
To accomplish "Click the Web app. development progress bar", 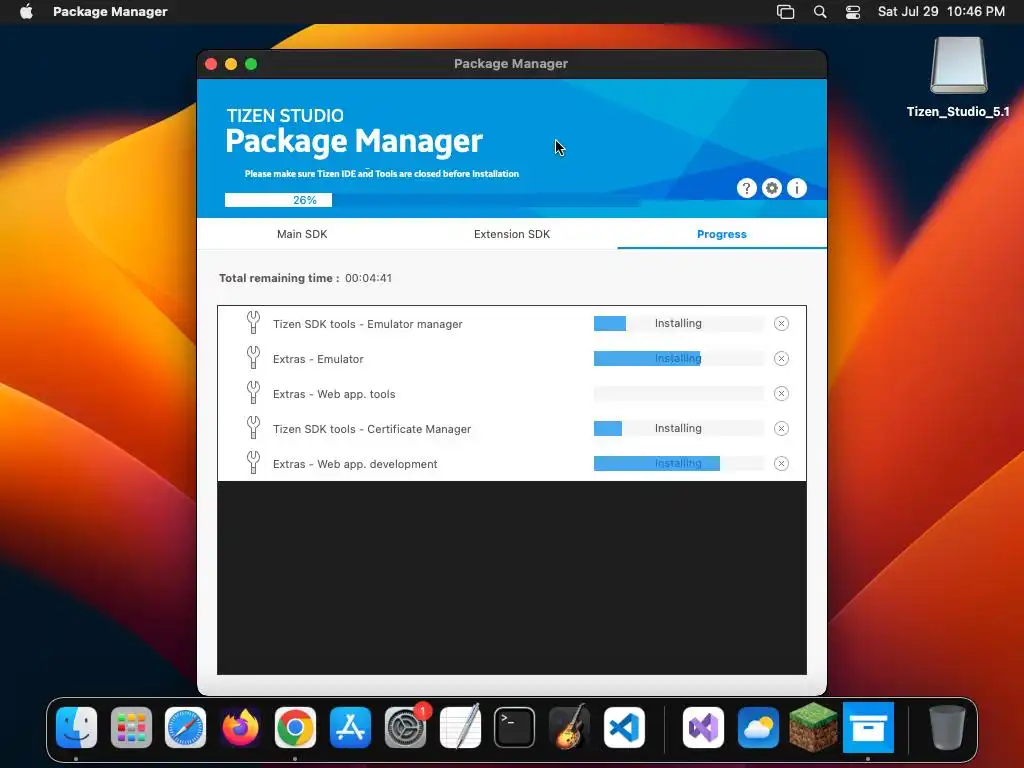I will point(679,463).
